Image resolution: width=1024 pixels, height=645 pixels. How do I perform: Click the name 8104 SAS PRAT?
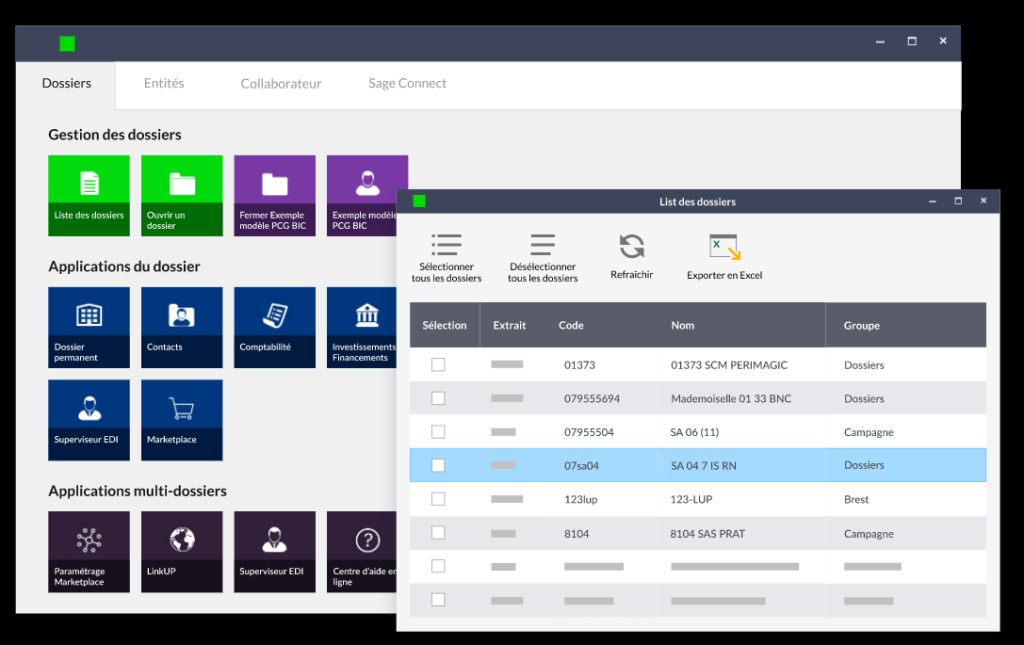(x=707, y=533)
